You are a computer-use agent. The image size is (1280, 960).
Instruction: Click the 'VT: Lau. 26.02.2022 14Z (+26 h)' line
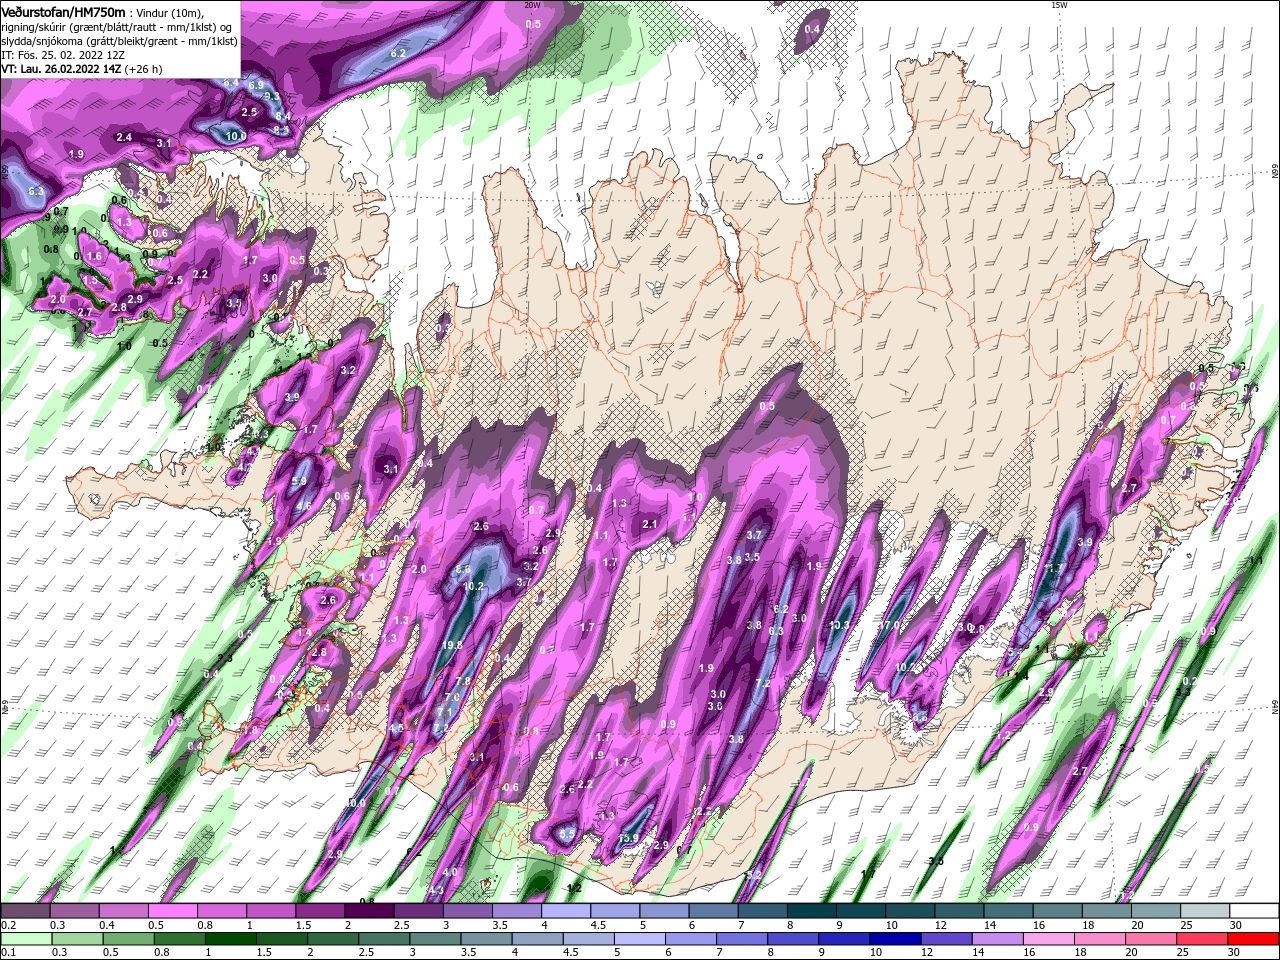pyautogui.click(x=82, y=68)
